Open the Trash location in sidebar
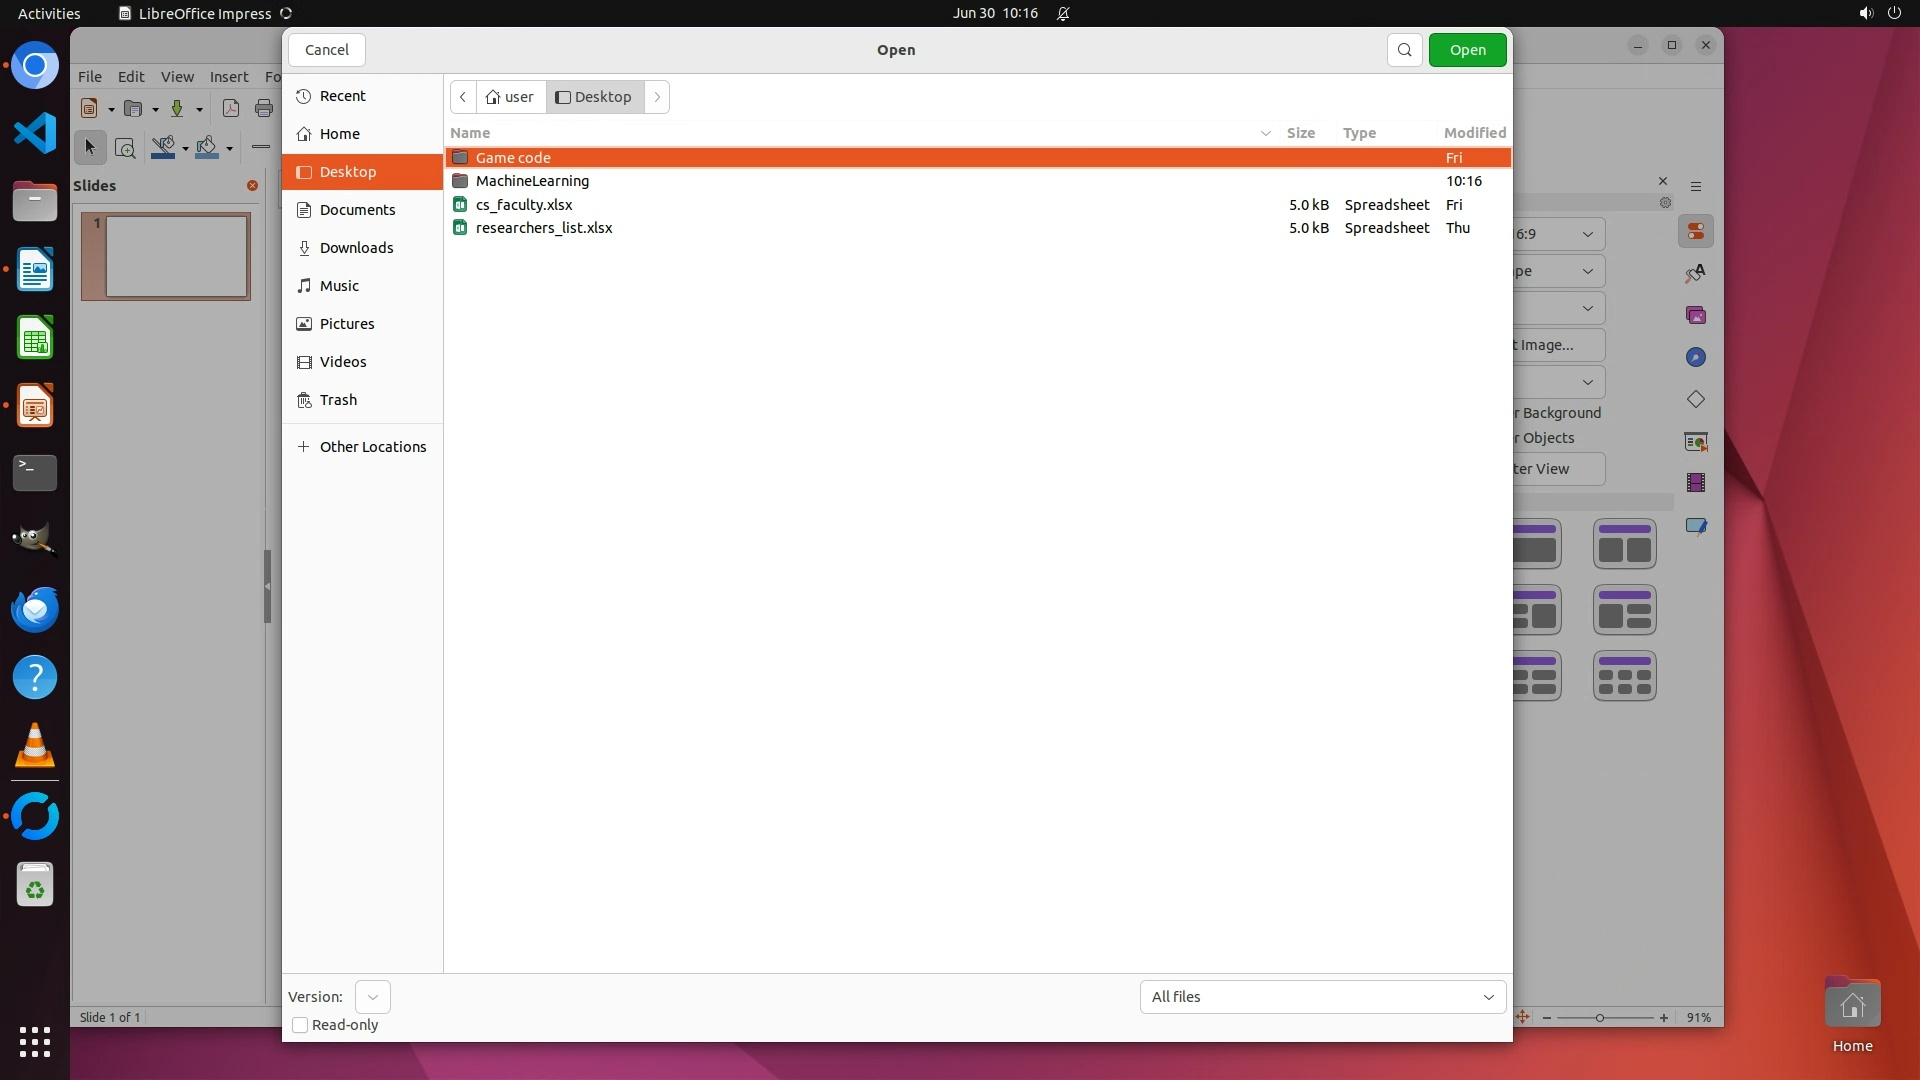Image resolution: width=1920 pixels, height=1080 pixels. tap(338, 400)
